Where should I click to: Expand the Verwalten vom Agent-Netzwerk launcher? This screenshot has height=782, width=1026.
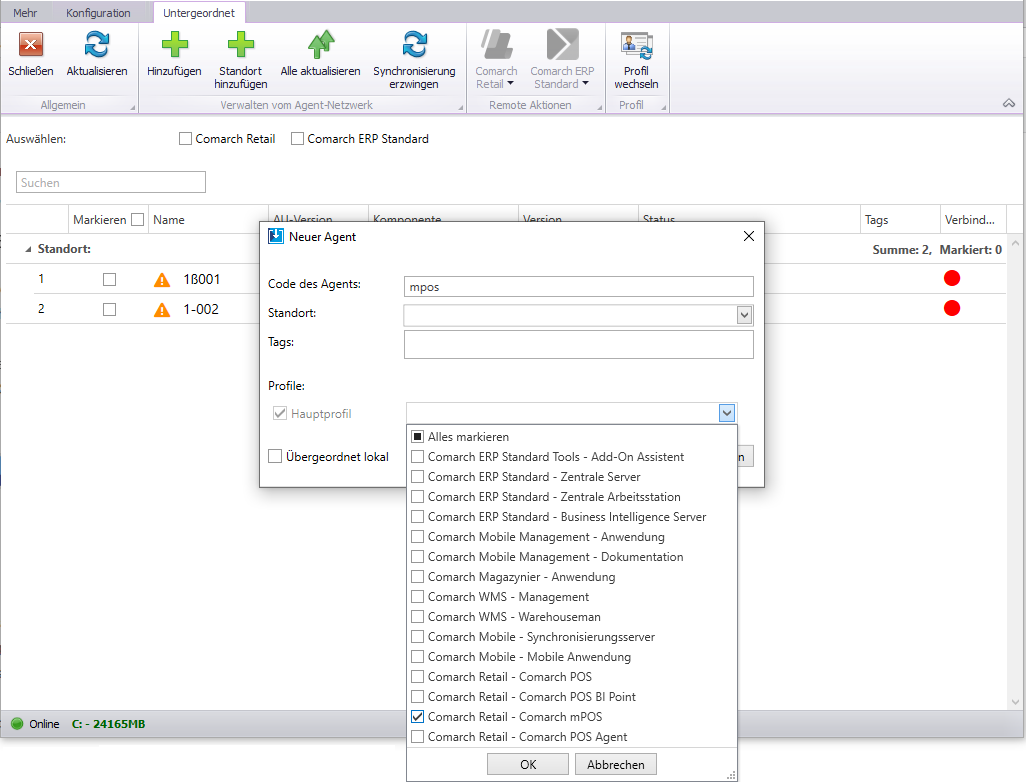[x=461, y=107]
